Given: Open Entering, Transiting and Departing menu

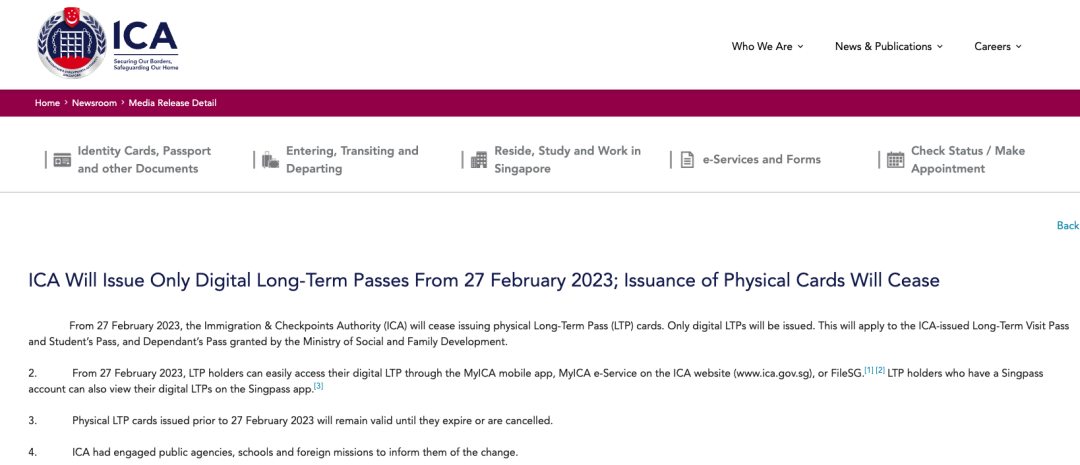Looking at the screenshot, I should point(352,160).
